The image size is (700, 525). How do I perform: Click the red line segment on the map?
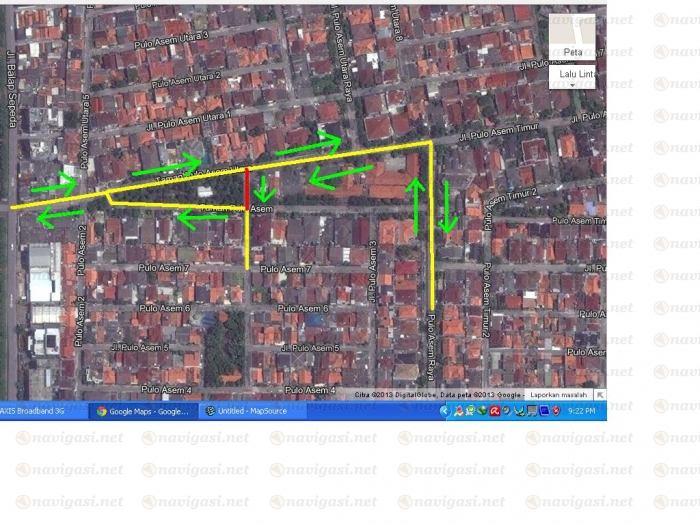pyautogui.click(x=247, y=188)
